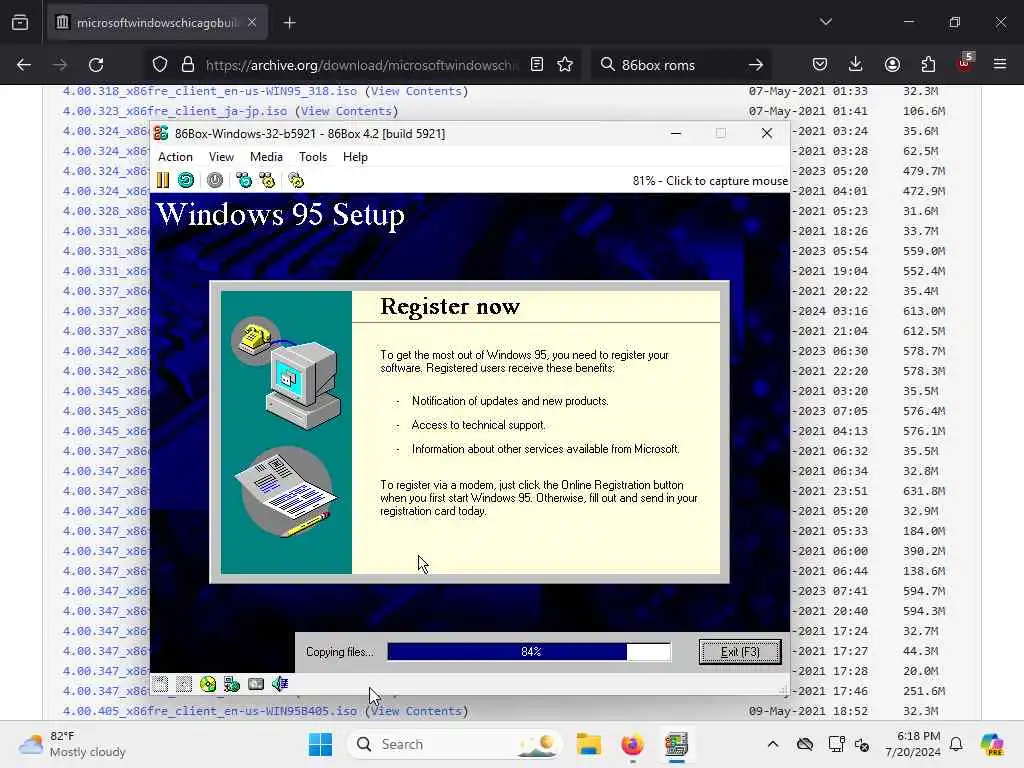This screenshot has width=1024, height=768.
Task: Open the Windows Start menu
Action: 320,744
